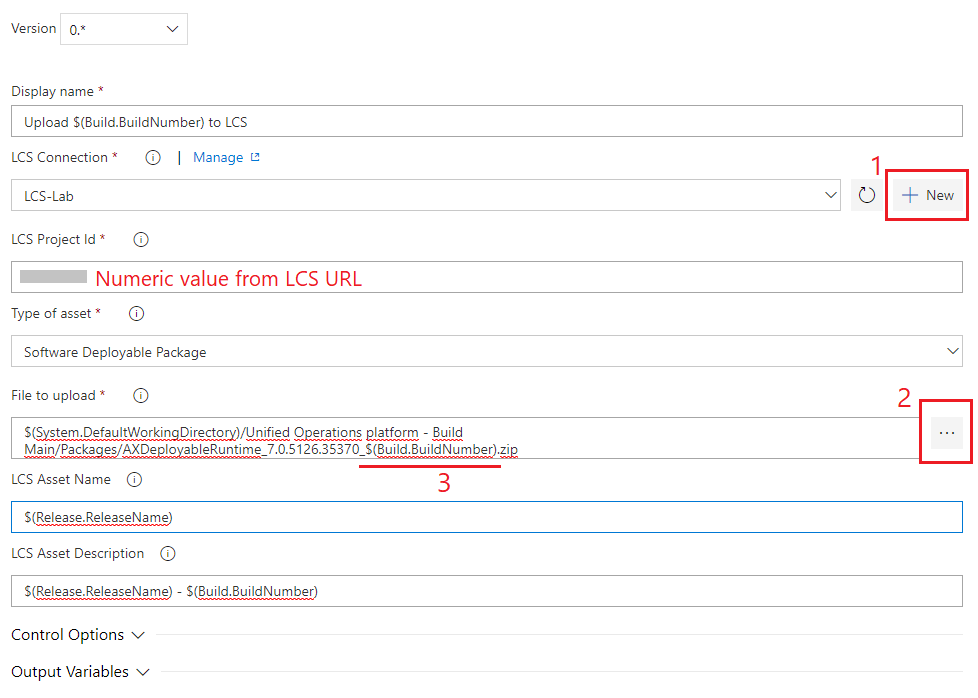
Task: Edit the File to upload path field
Action: click(467, 439)
